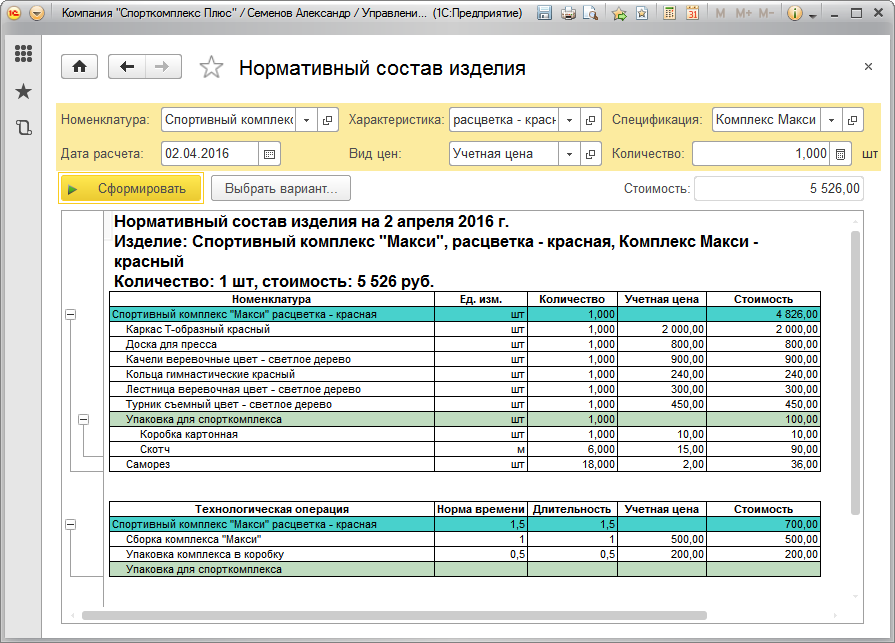The image size is (895, 643).
Task: Collapse the first Спортивный комплекс "Макси" group
Action: pyautogui.click(x=70, y=315)
